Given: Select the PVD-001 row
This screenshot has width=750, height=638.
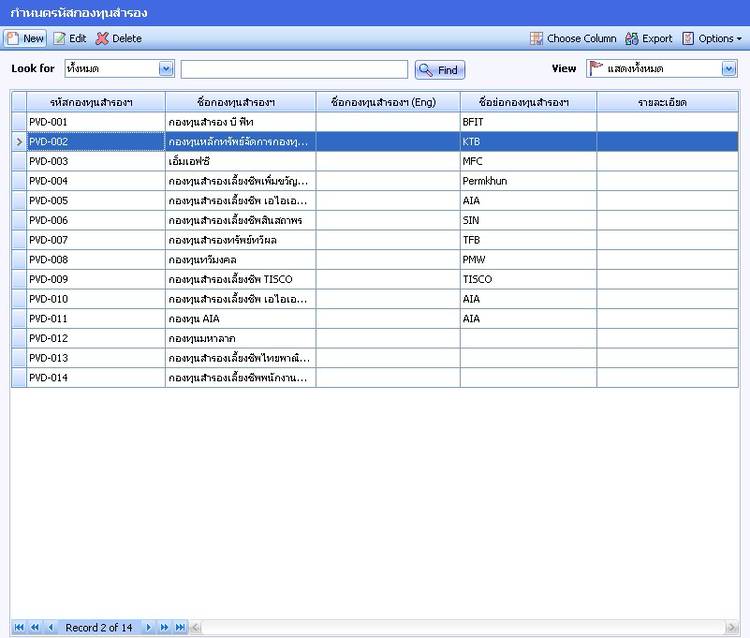Looking at the screenshot, I should click(95, 122).
